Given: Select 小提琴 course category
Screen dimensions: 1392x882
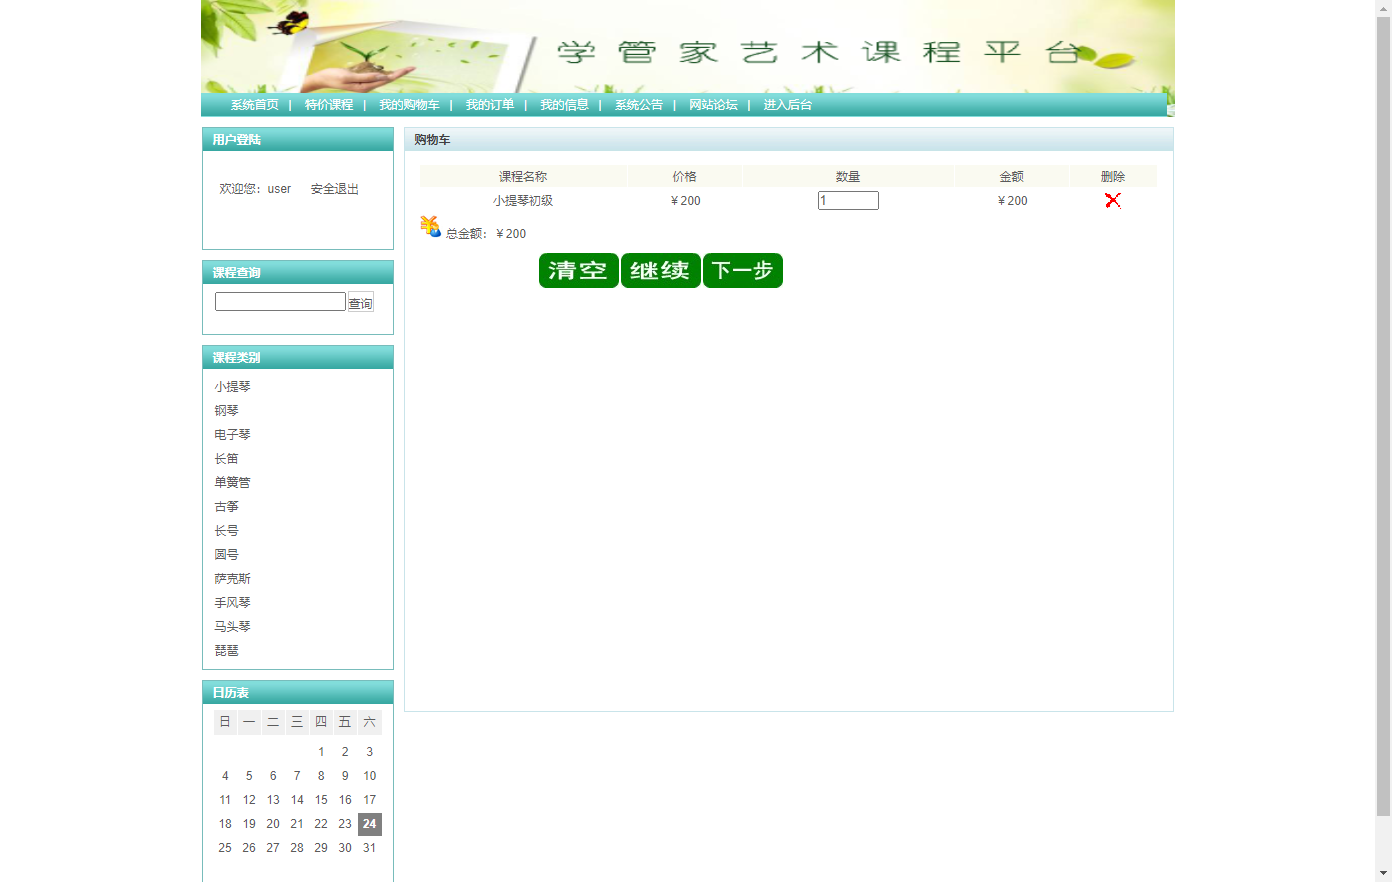Looking at the screenshot, I should pyautogui.click(x=232, y=387).
